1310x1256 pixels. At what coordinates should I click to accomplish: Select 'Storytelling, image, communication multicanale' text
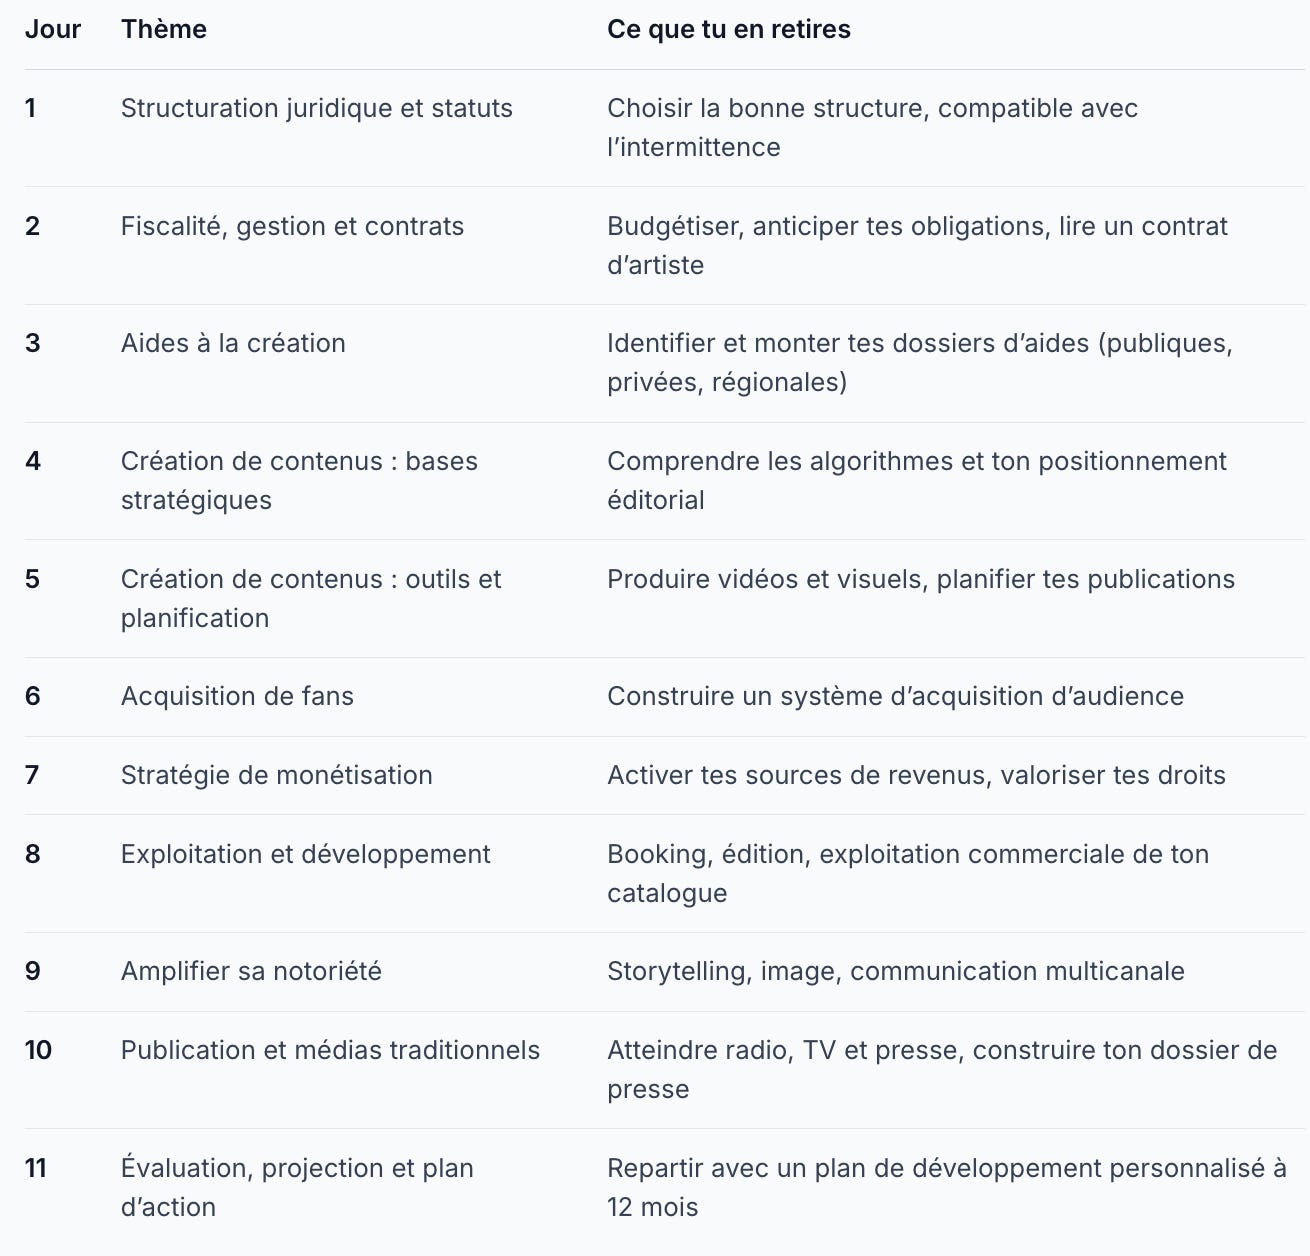pos(896,971)
